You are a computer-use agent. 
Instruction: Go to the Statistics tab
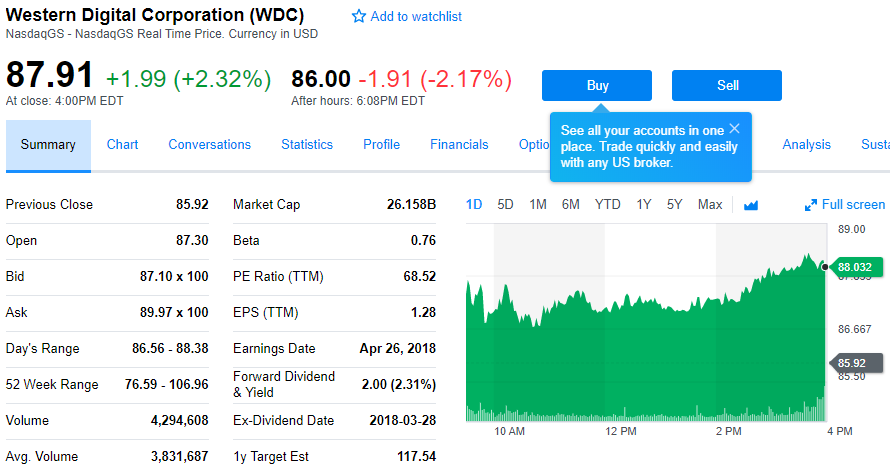tap(307, 145)
